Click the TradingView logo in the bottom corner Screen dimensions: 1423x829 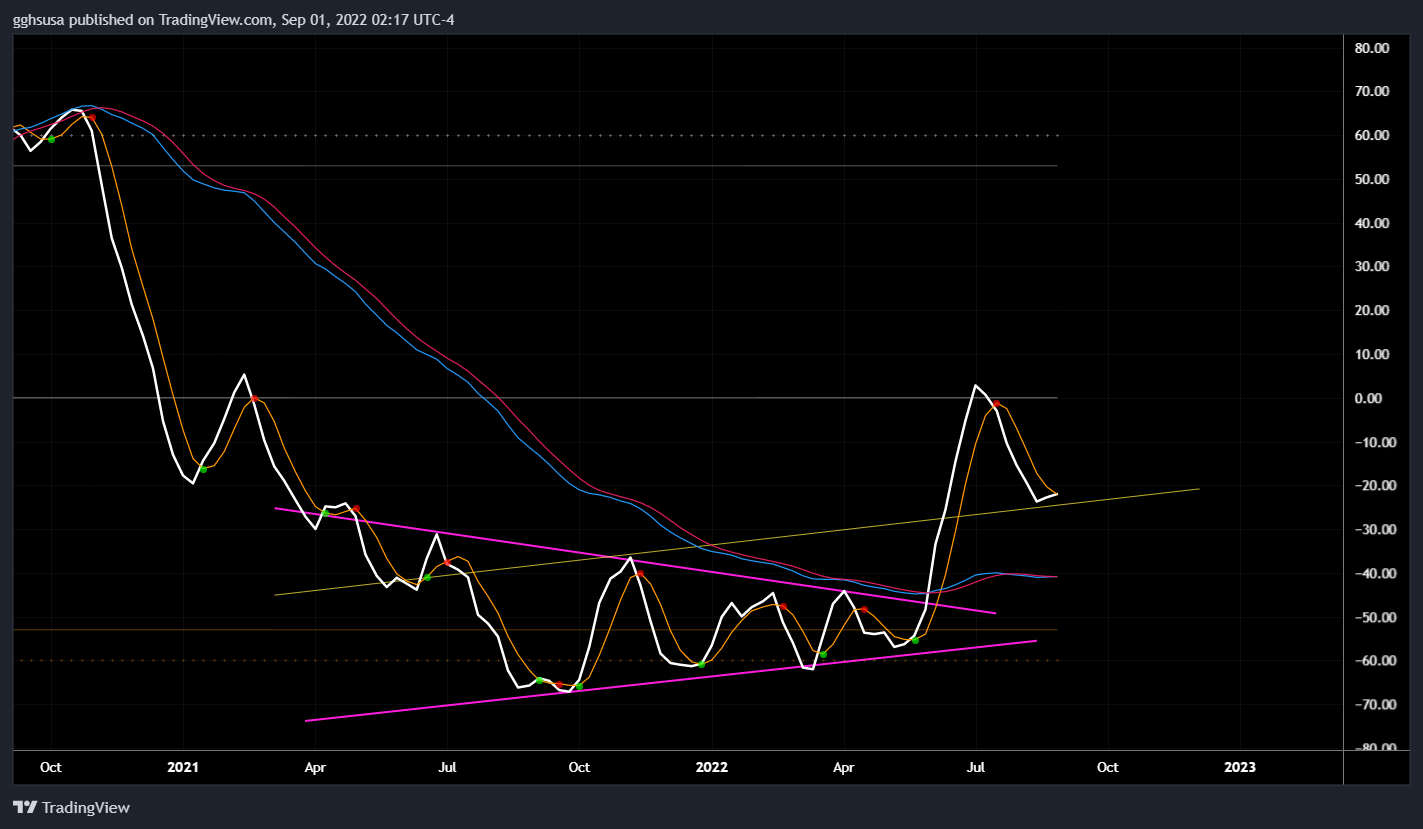pos(71,807)
